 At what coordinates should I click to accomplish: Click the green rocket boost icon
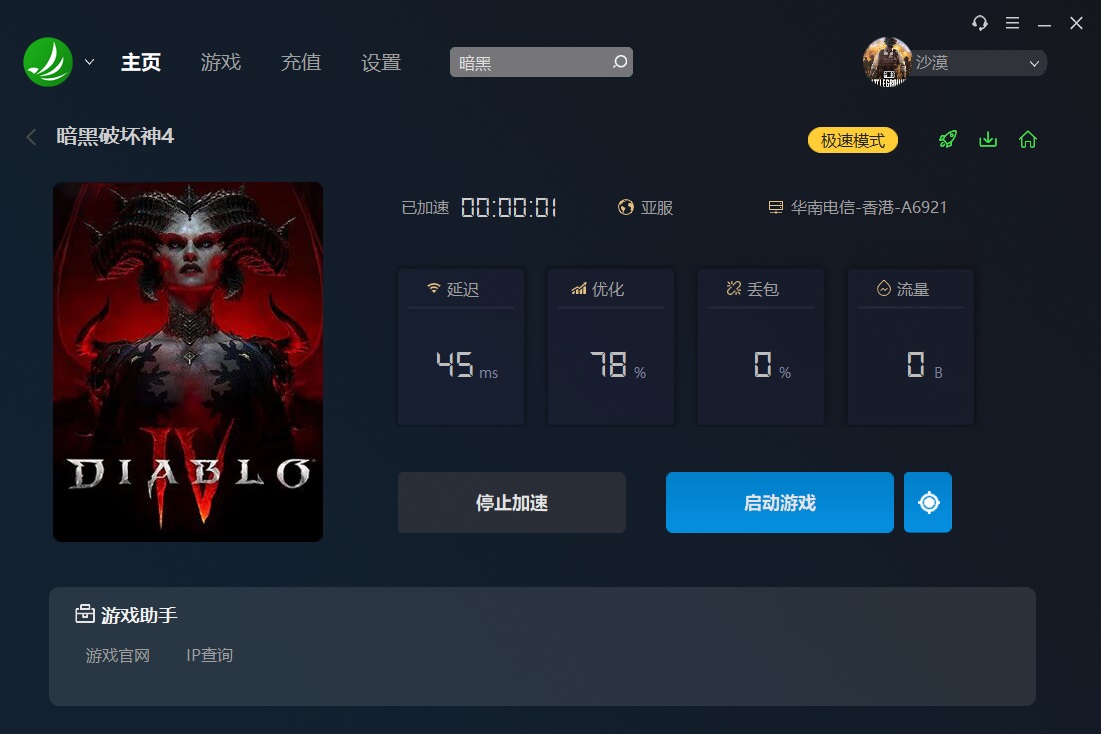pyautogui.click(x=948, y=139)
